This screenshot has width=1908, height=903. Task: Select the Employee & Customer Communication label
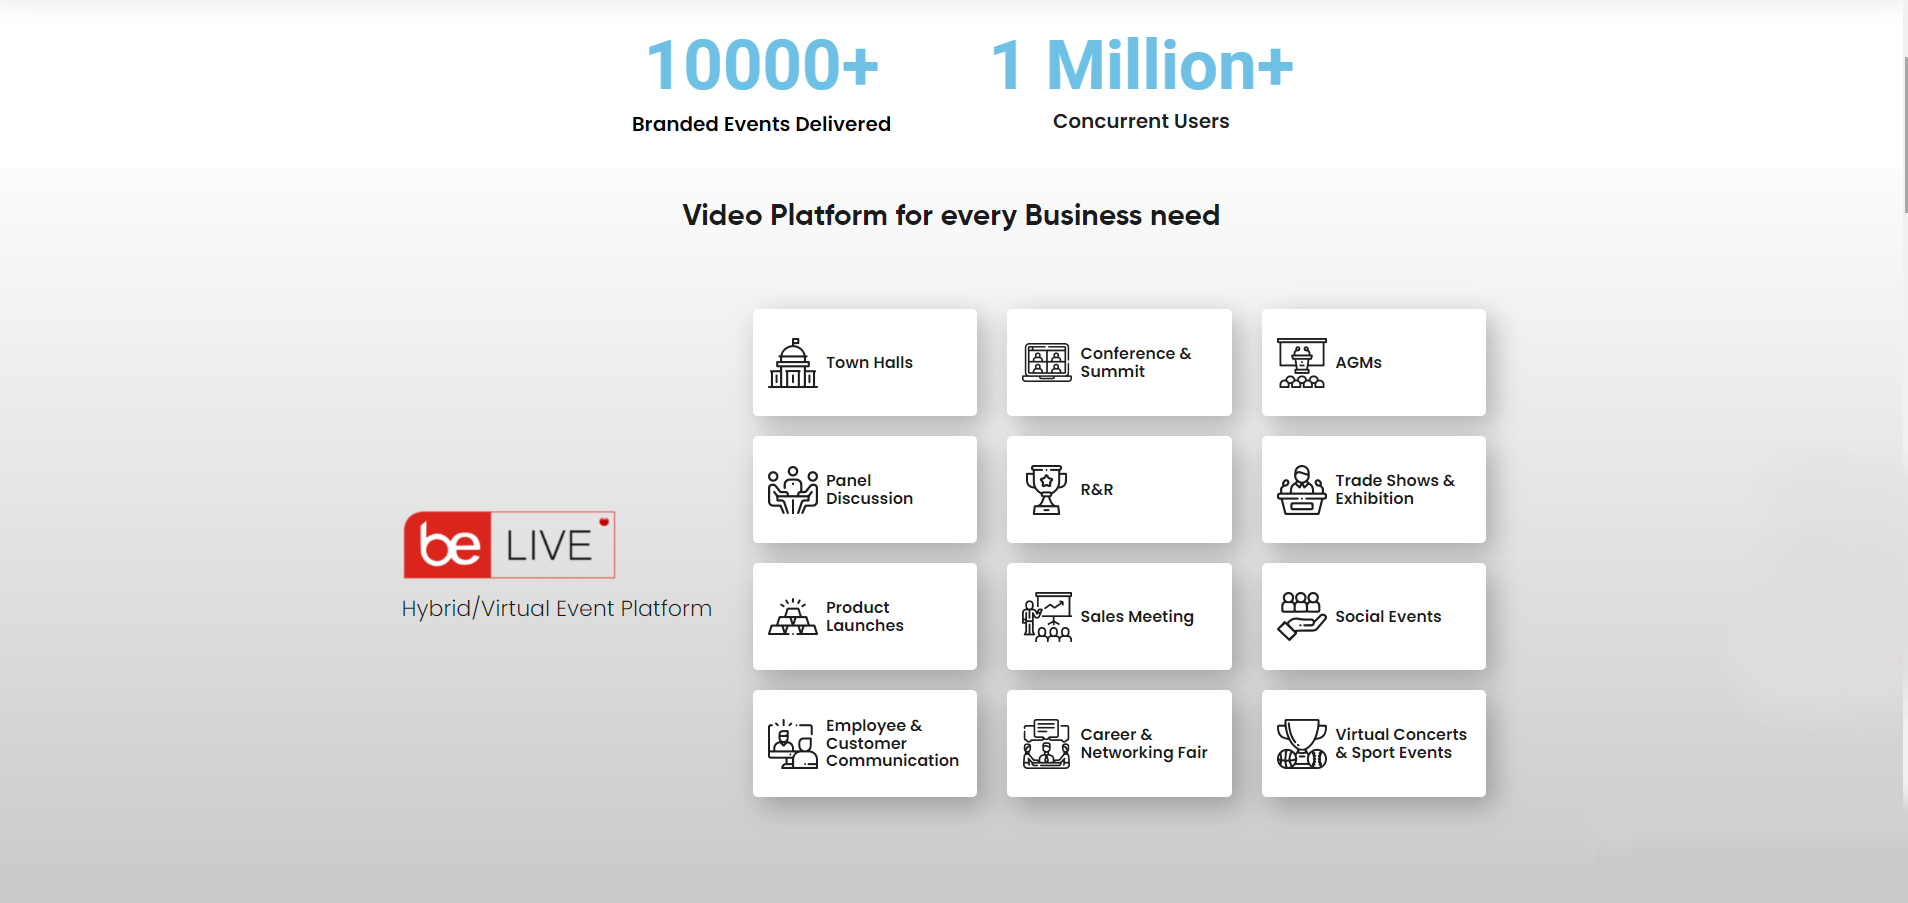click(x=892, y=743)
